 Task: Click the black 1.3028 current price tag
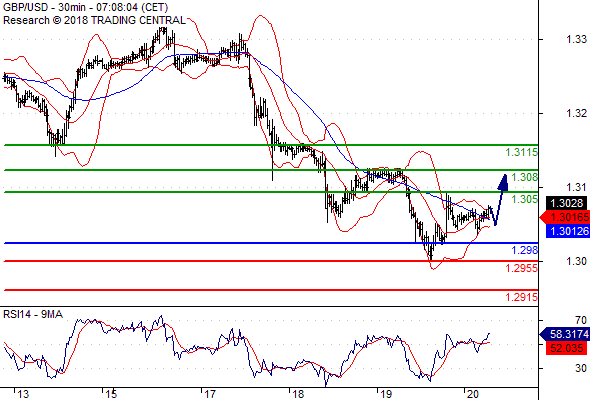pyautogui.click(x=567, y=203)
